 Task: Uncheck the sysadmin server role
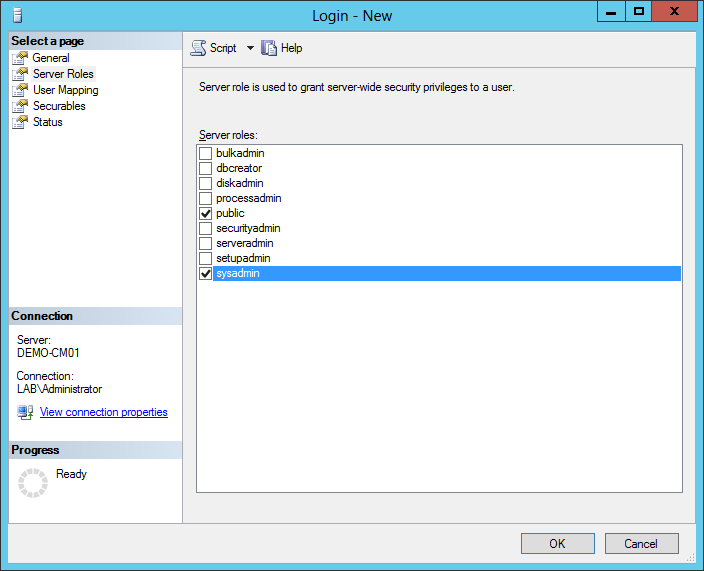pos(206,273)
